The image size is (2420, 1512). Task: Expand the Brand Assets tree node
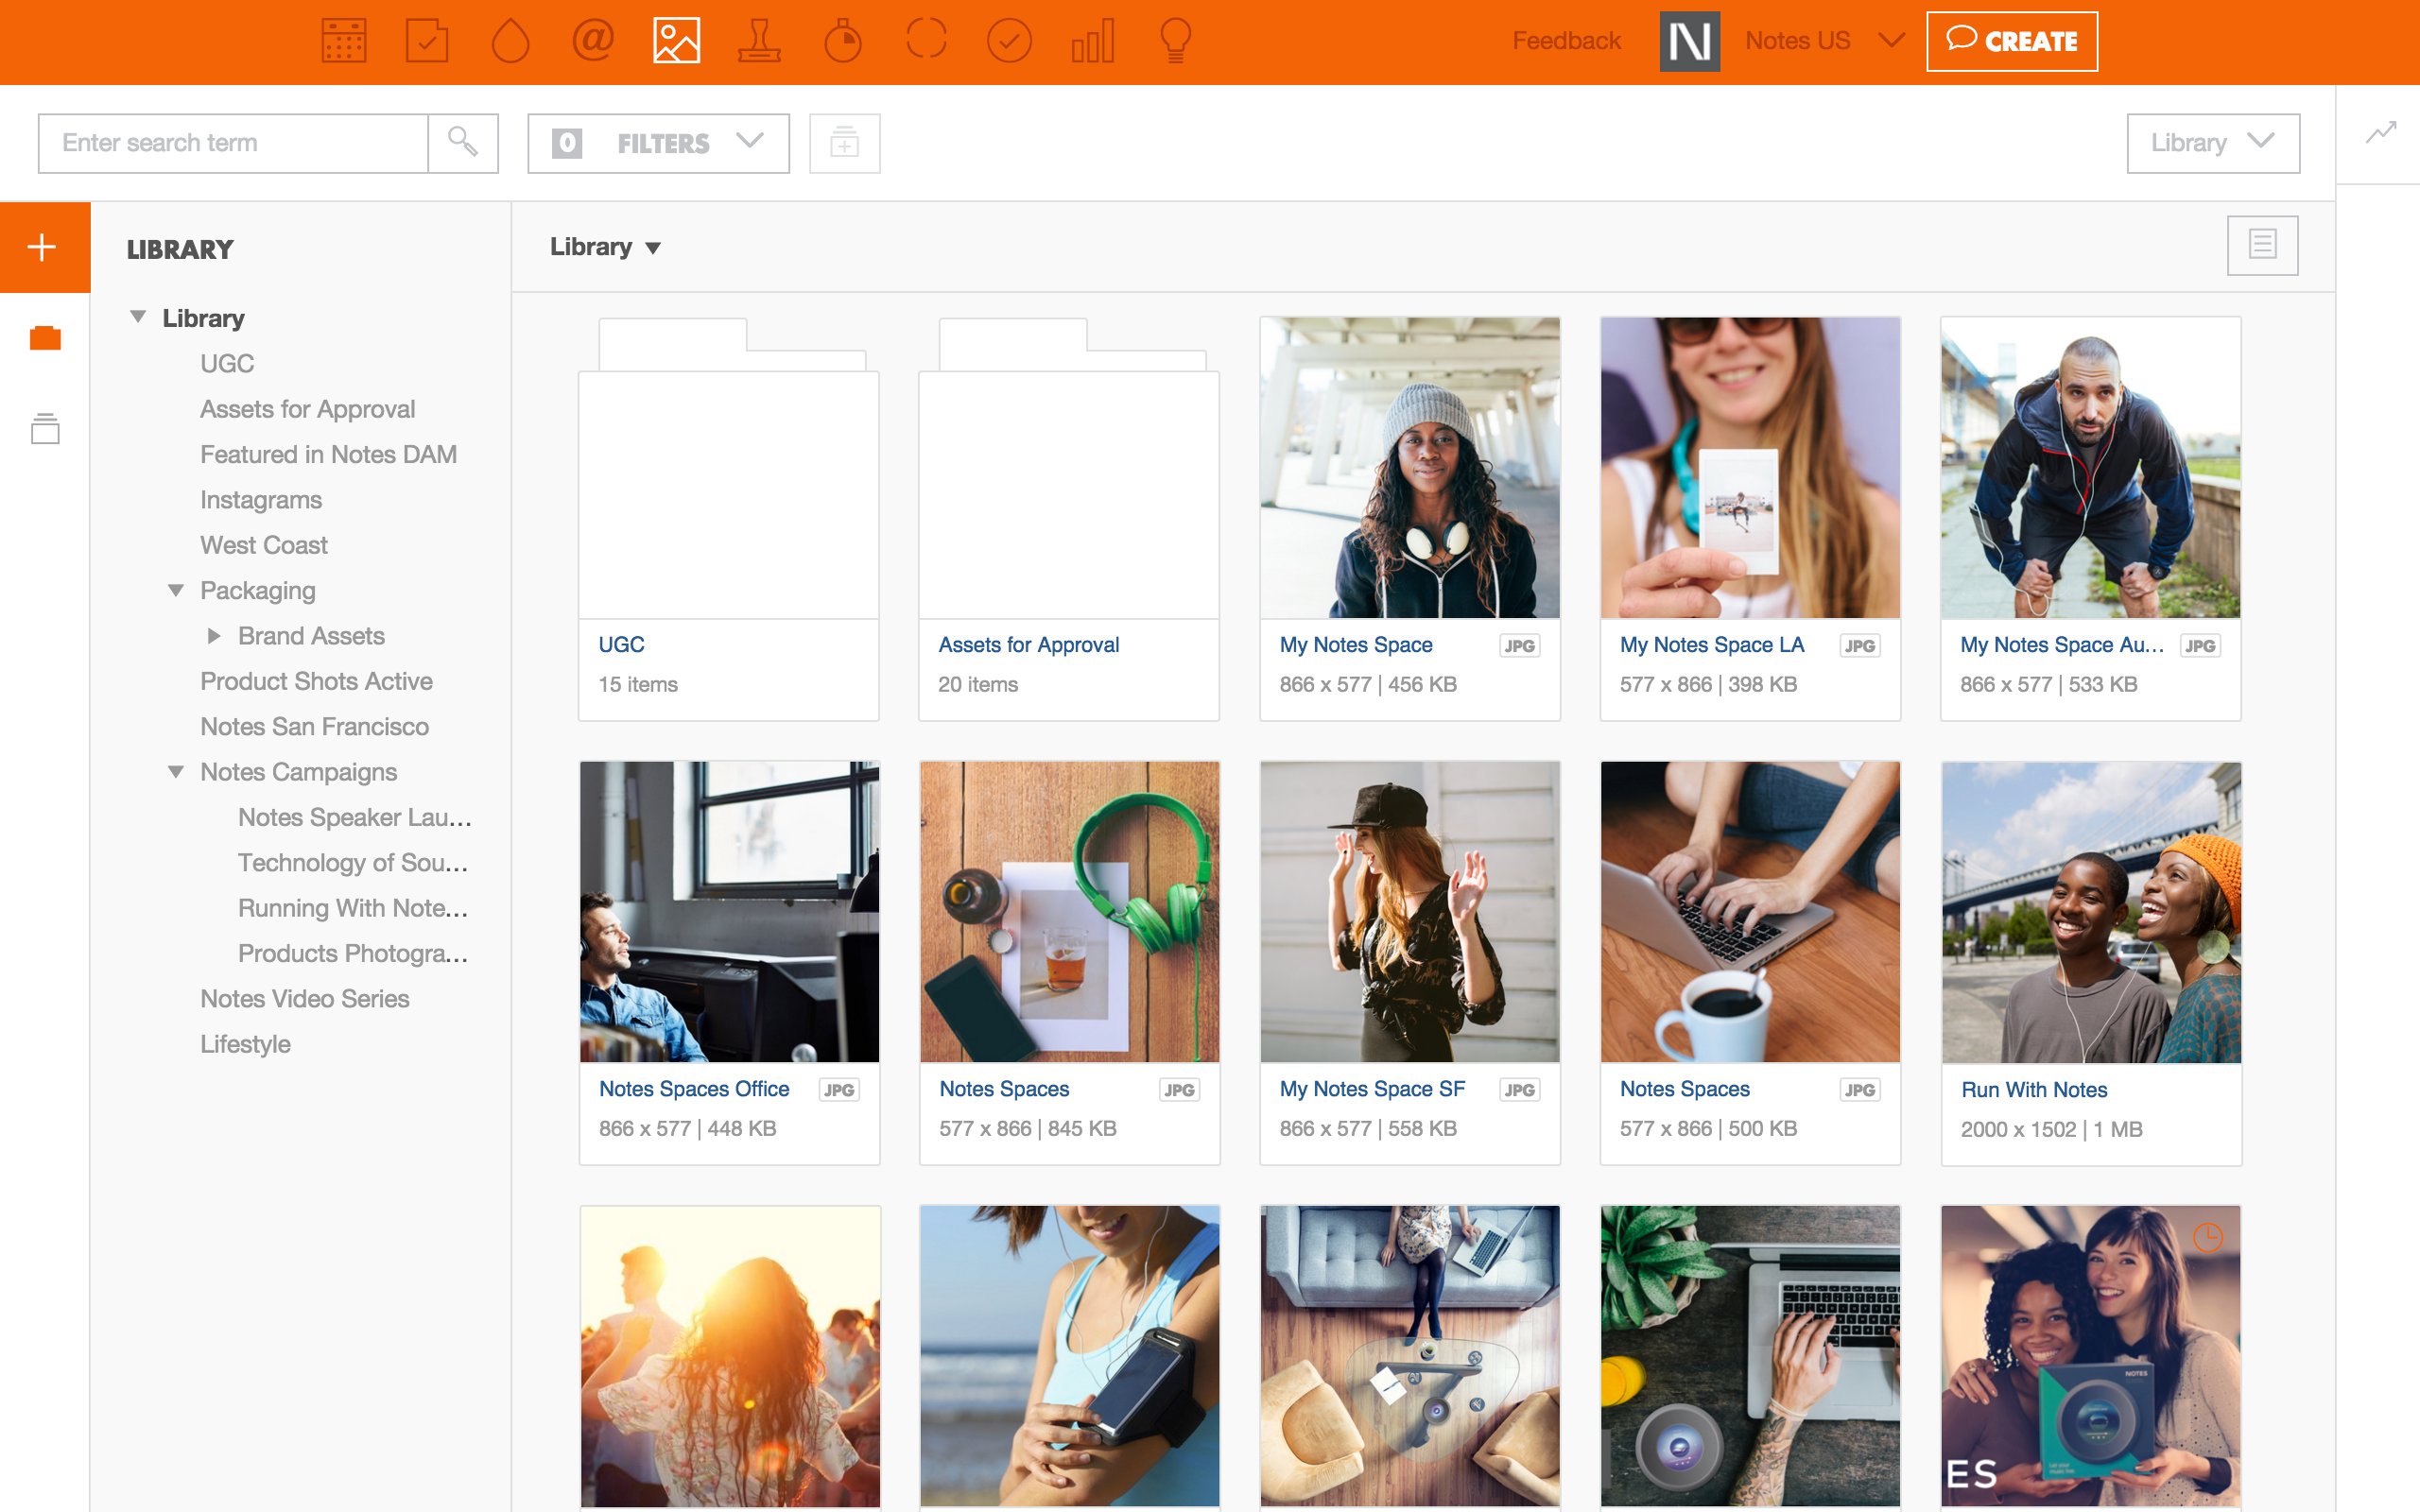tap(214, 636)
